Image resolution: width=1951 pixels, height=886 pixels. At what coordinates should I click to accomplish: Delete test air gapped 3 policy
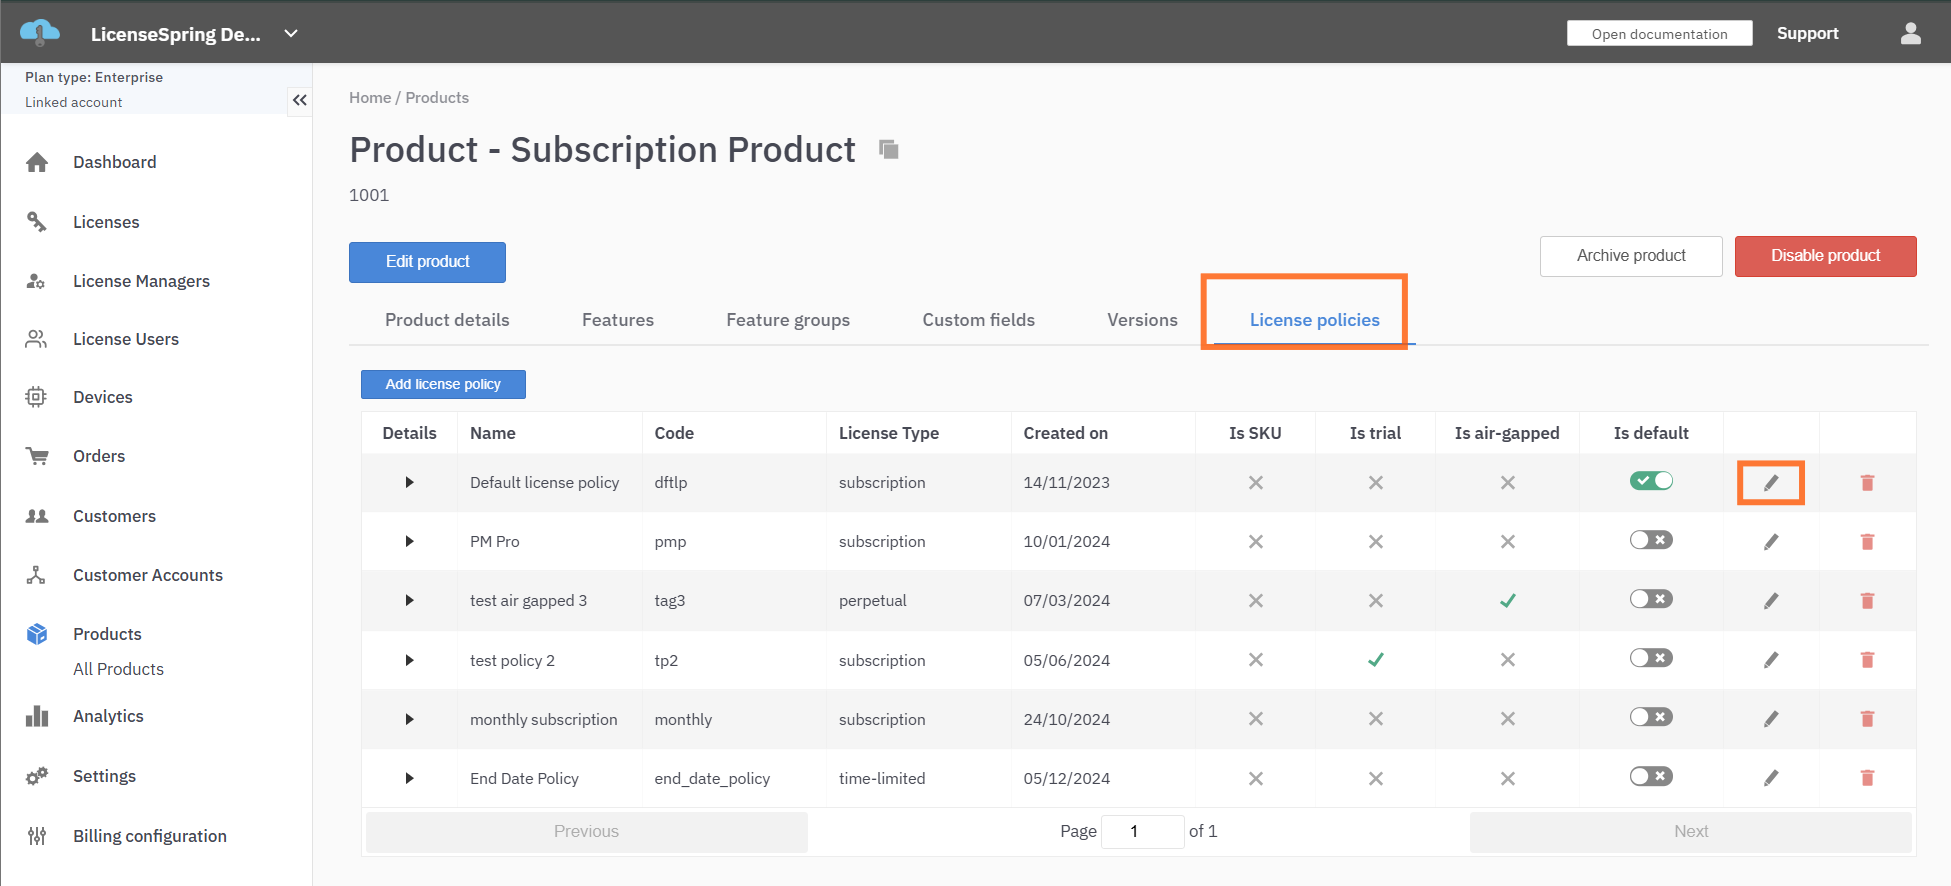coord(1866,601)
